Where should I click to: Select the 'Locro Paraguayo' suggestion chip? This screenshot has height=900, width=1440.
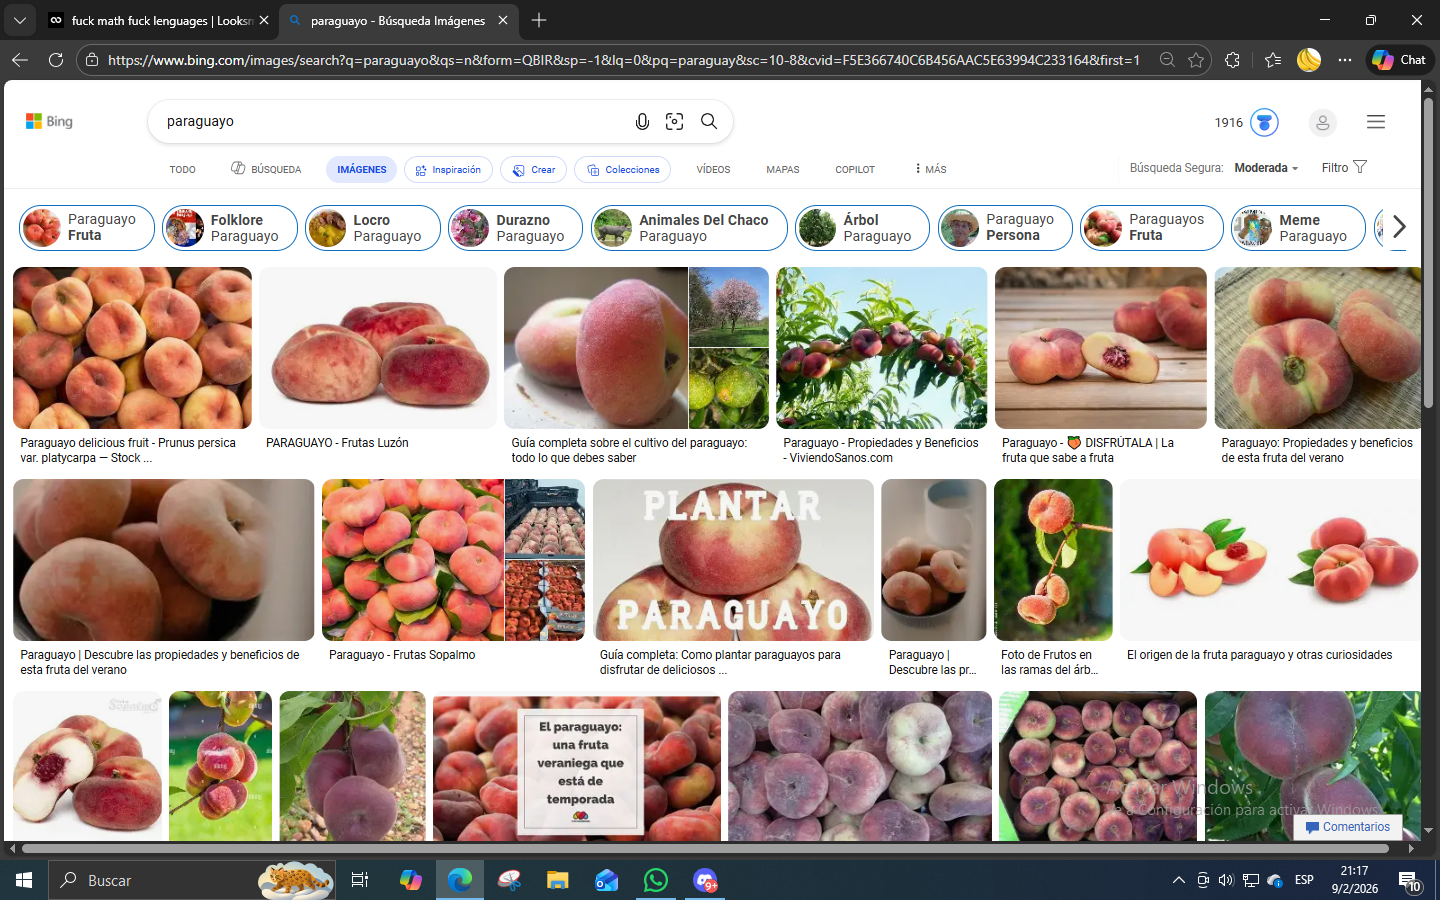pyautogui.click(x=373, y=228)
